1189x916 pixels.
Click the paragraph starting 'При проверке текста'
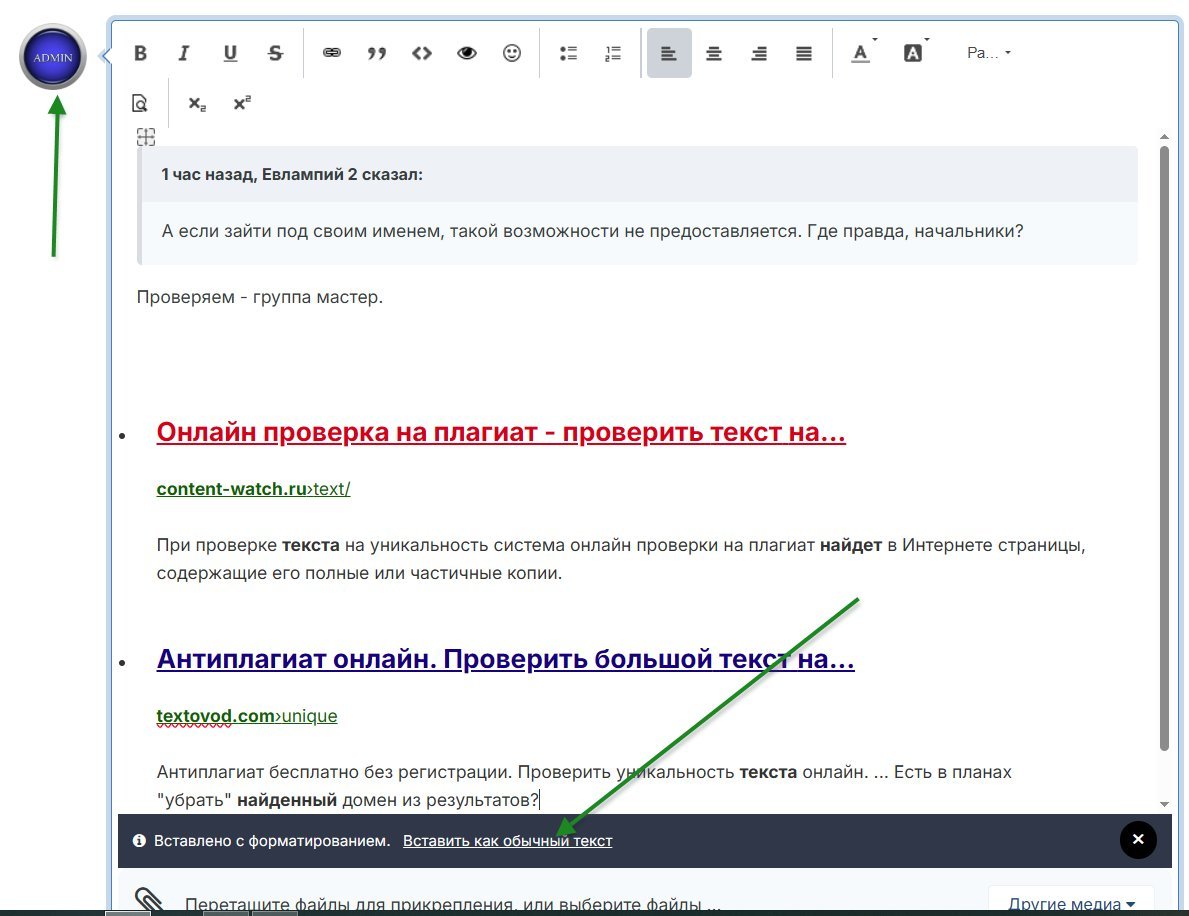[621, 559]
